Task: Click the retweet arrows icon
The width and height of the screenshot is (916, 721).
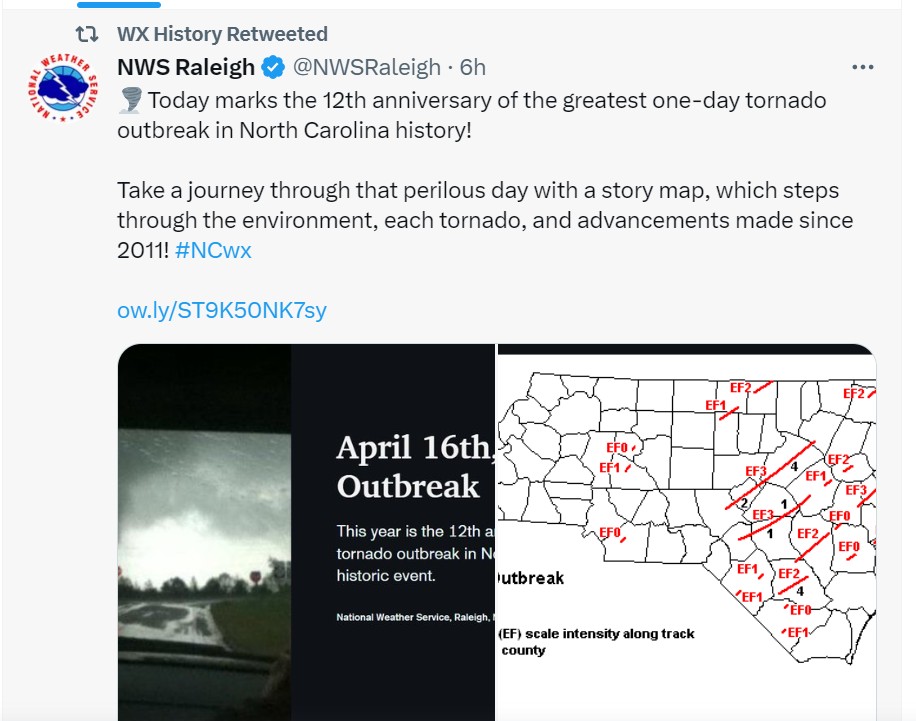Action: point(87,34)
